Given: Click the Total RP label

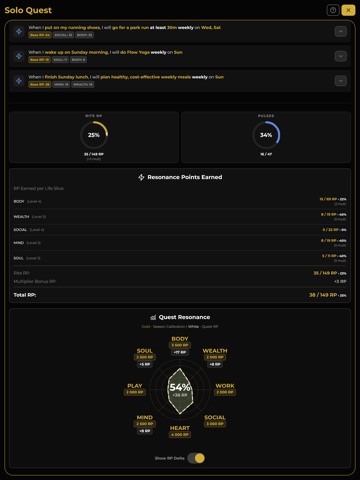Looking at the screenshot, I should (25, 295).
